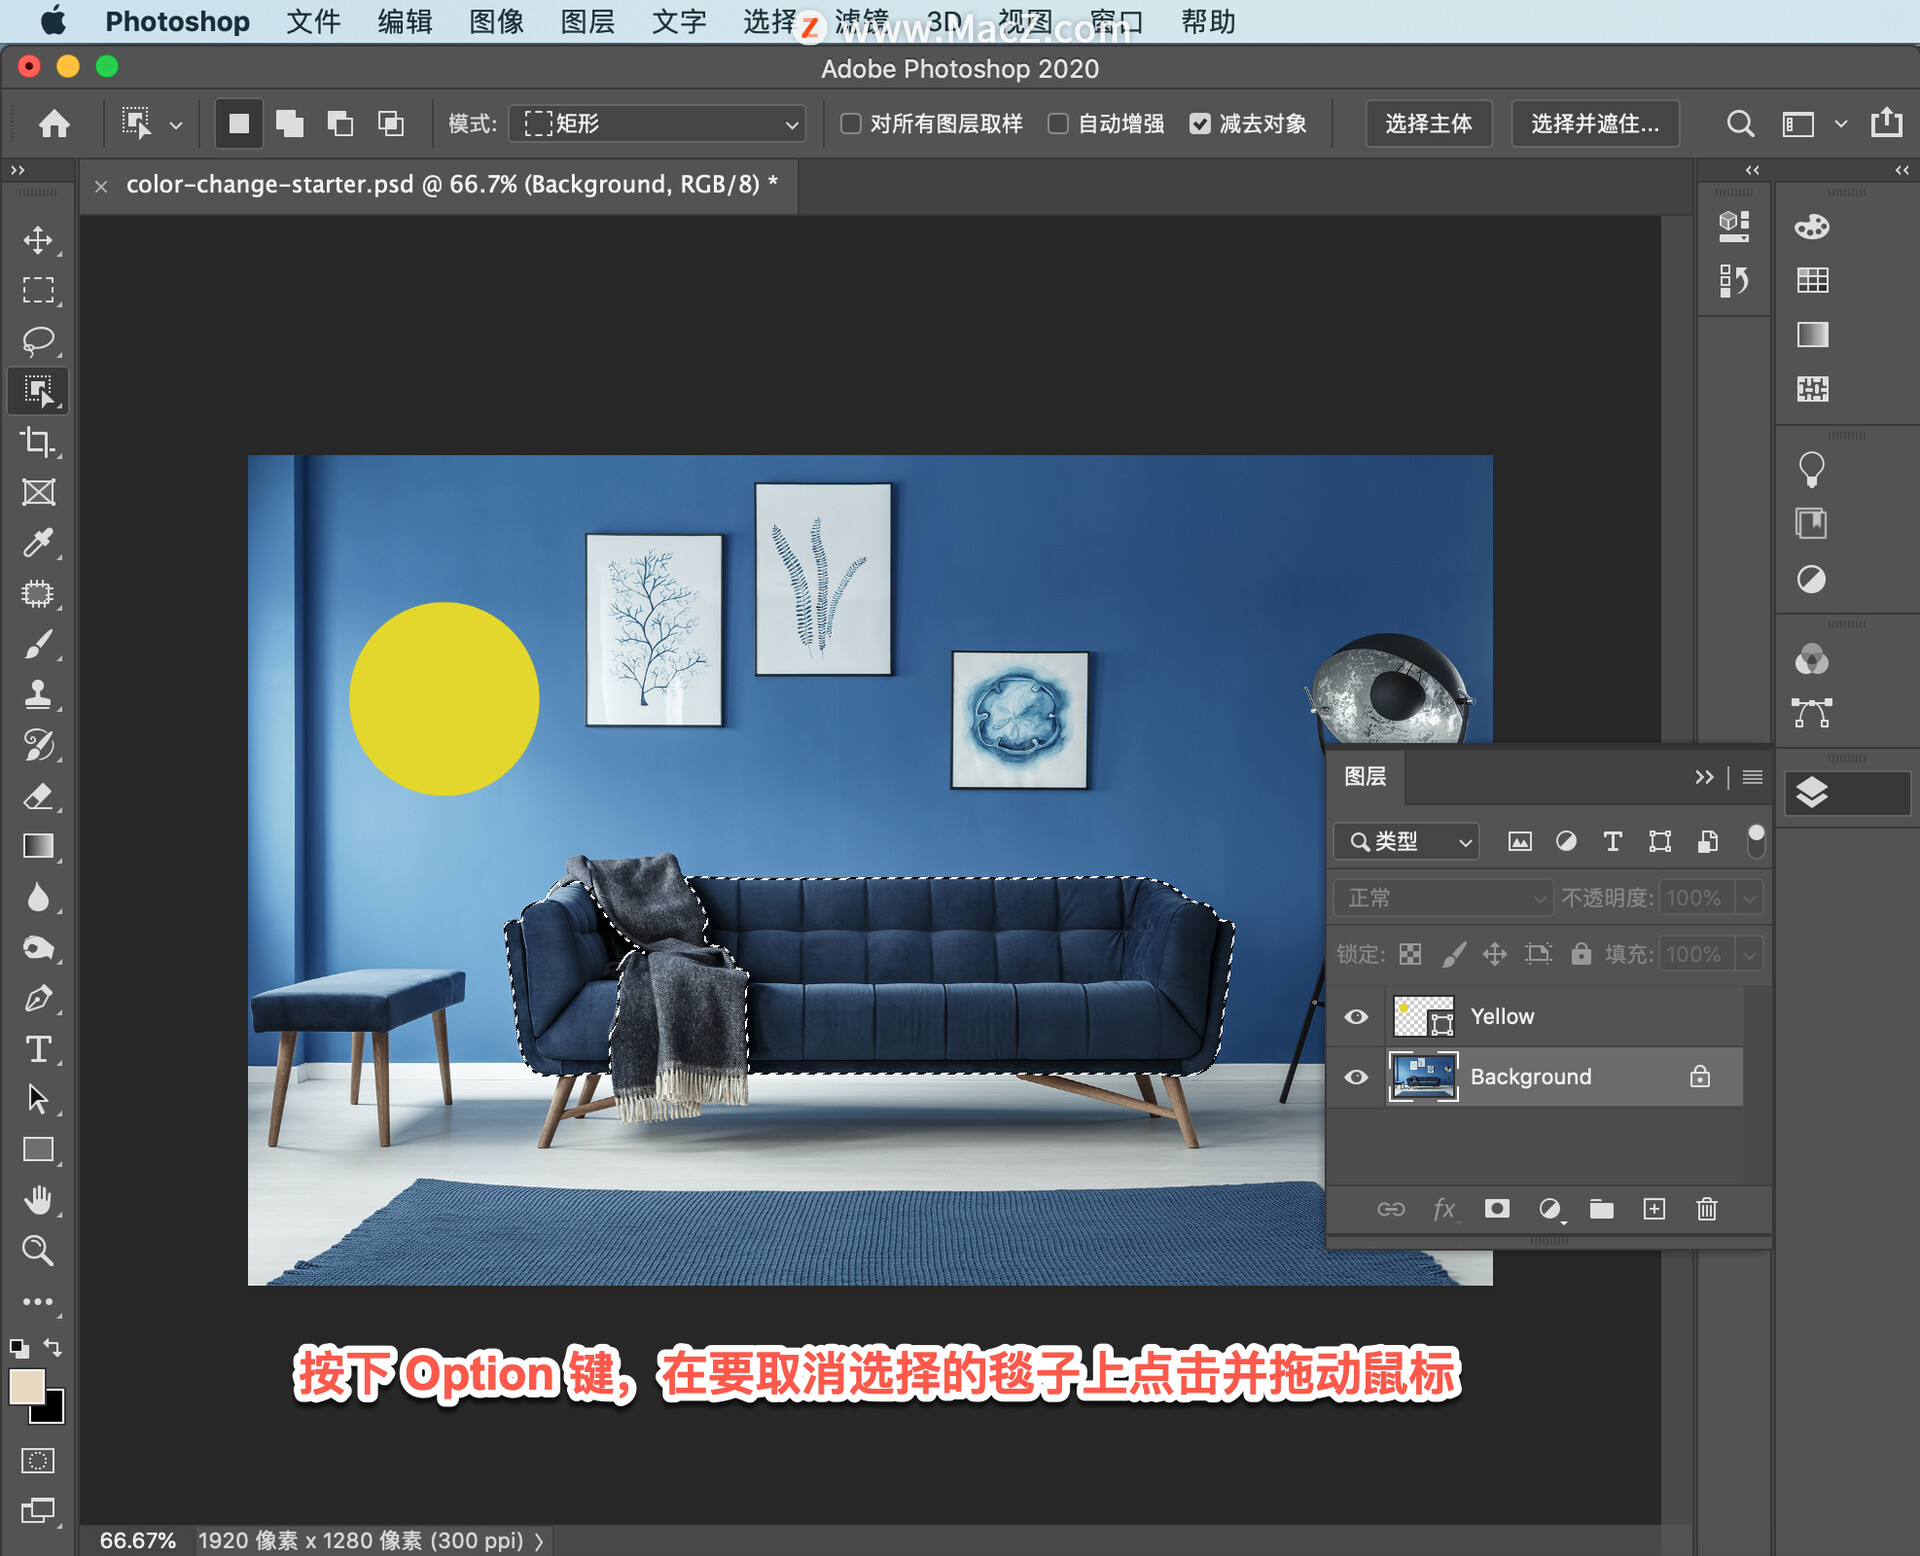Toggle layer filtering switch on
This screenshot has width=1920, height=1556.
(x=1756, y=841)
